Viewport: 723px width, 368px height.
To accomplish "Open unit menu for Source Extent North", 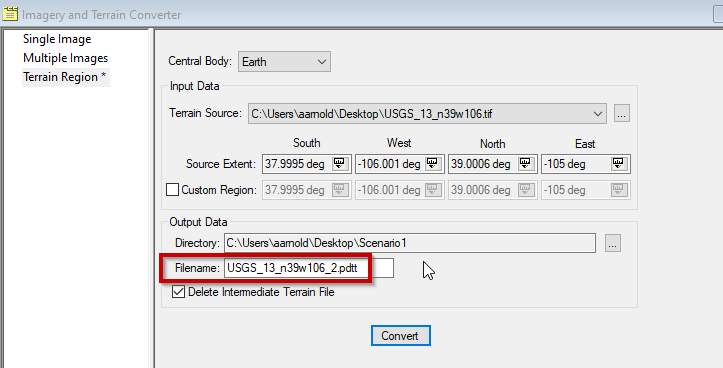I will (x=525, y=164).
